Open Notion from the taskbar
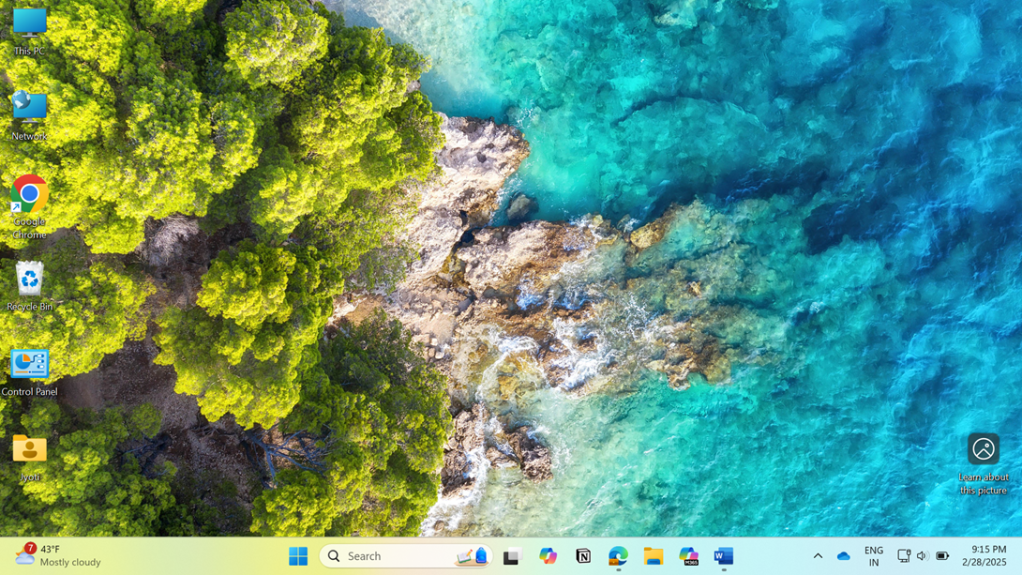Image resolution: width=1022 pixels, height=575 pixels. point(583,556)
